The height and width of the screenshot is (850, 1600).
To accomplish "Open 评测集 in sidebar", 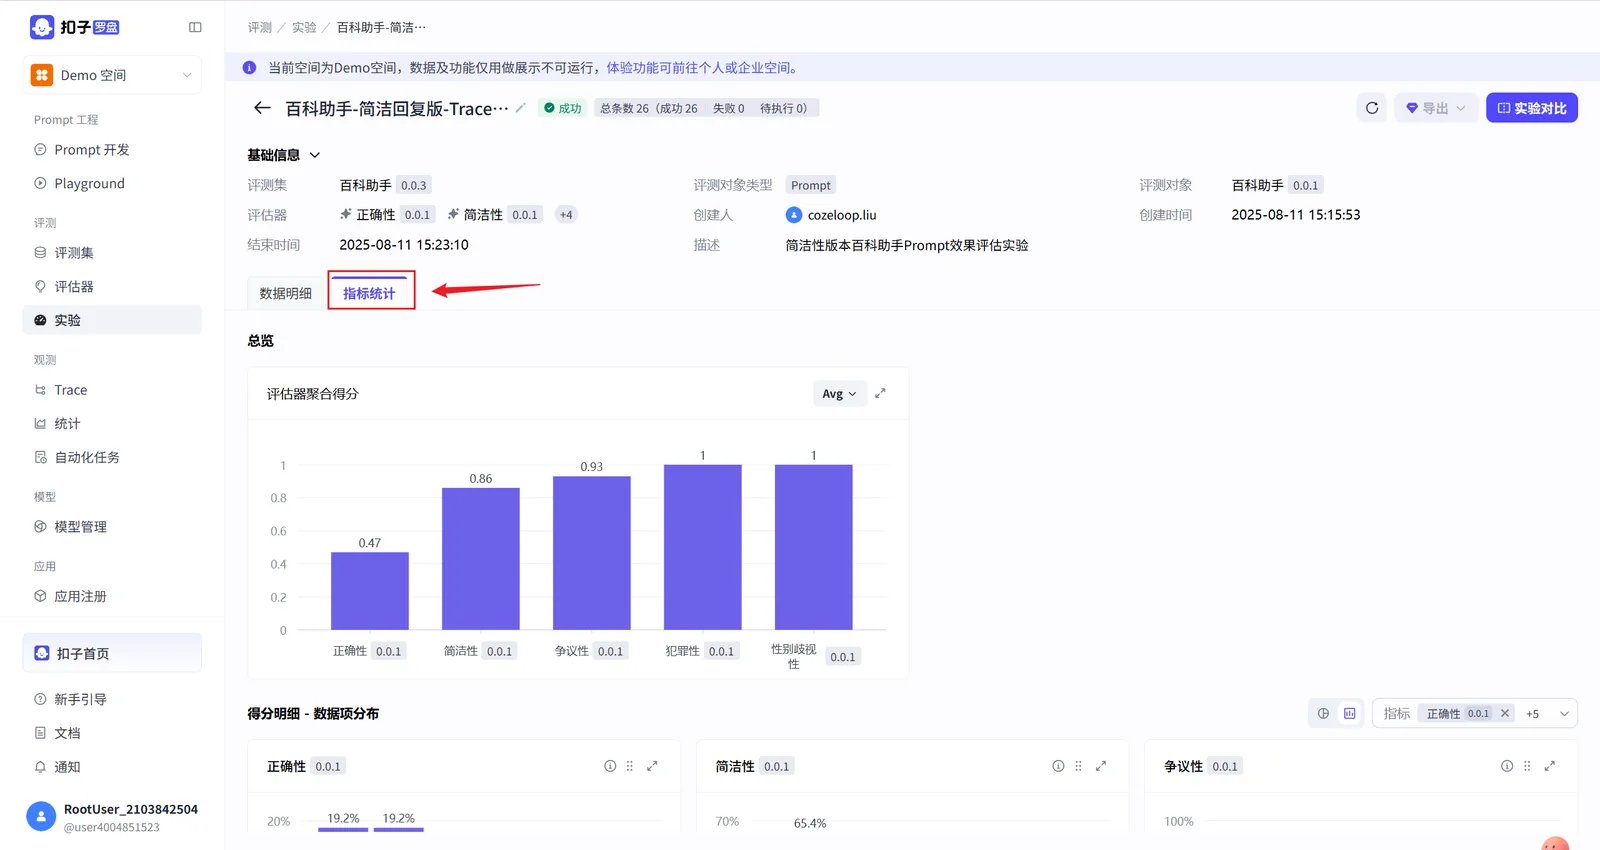I will tap(112, 253).
